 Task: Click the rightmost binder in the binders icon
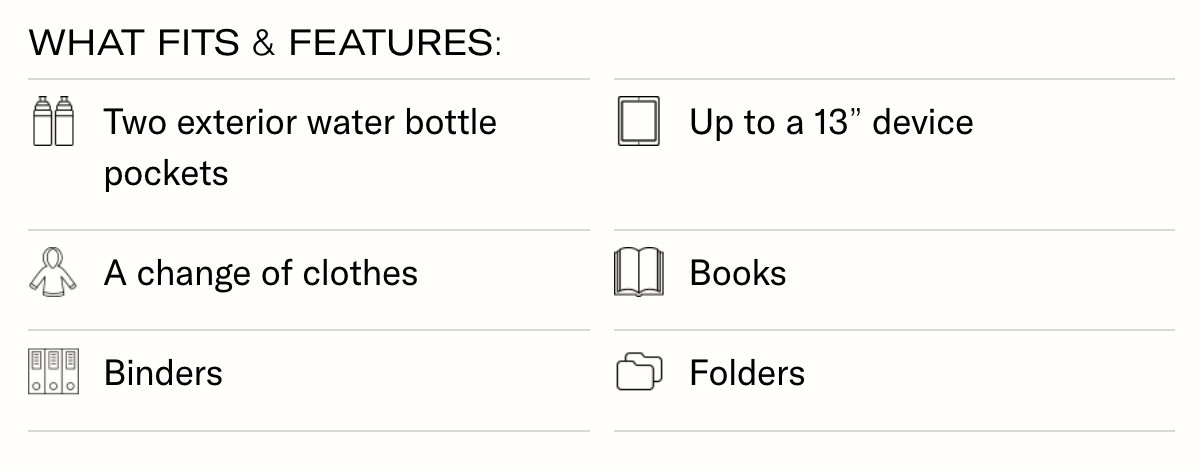point(70,372)
